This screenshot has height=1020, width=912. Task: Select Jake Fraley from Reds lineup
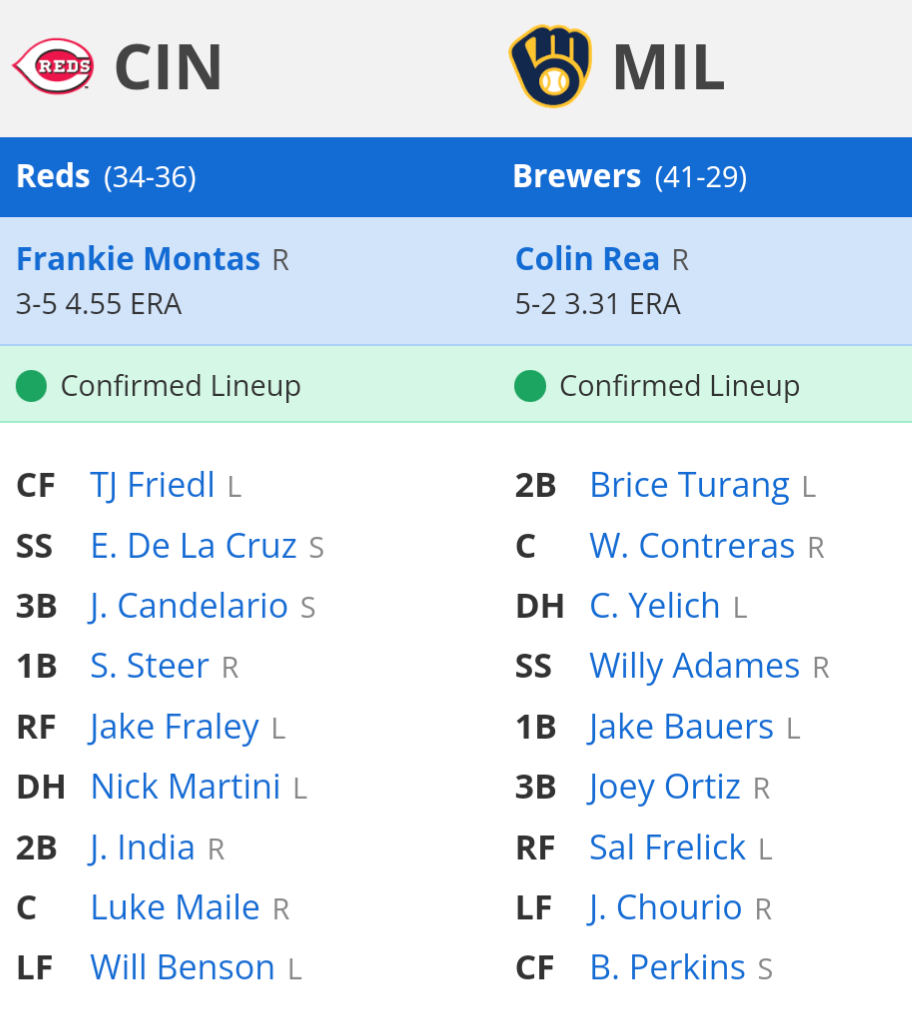click(174, 727)
